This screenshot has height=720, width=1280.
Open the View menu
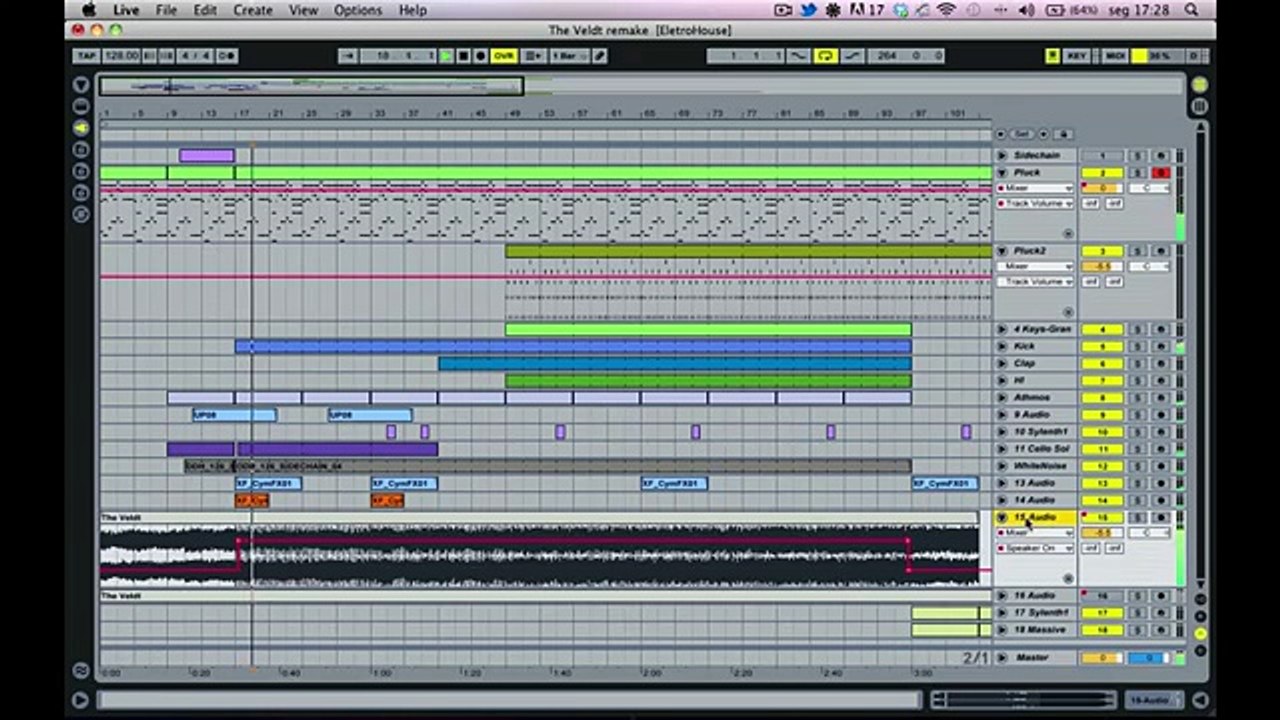click(x=303, y=10)
